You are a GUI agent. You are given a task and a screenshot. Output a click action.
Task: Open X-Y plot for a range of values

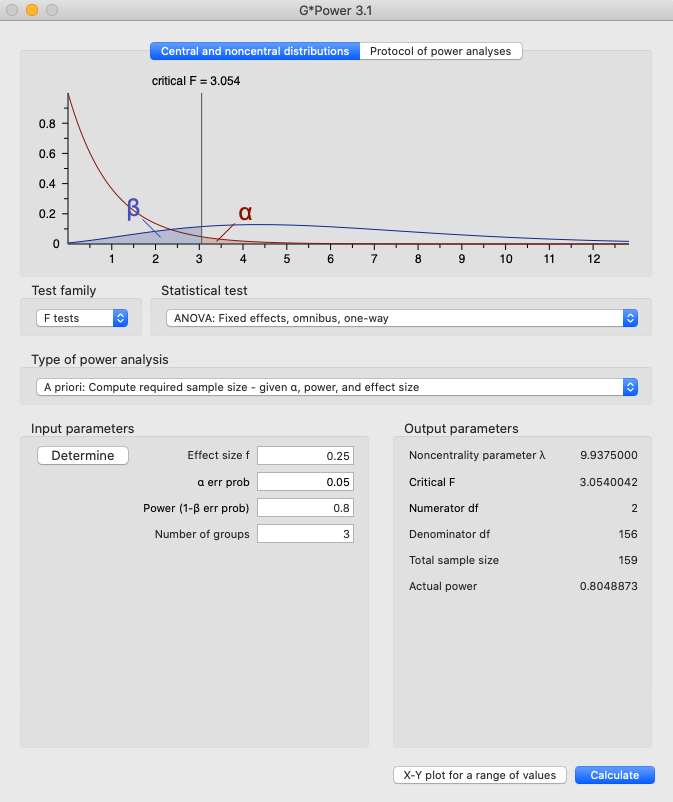480,775
